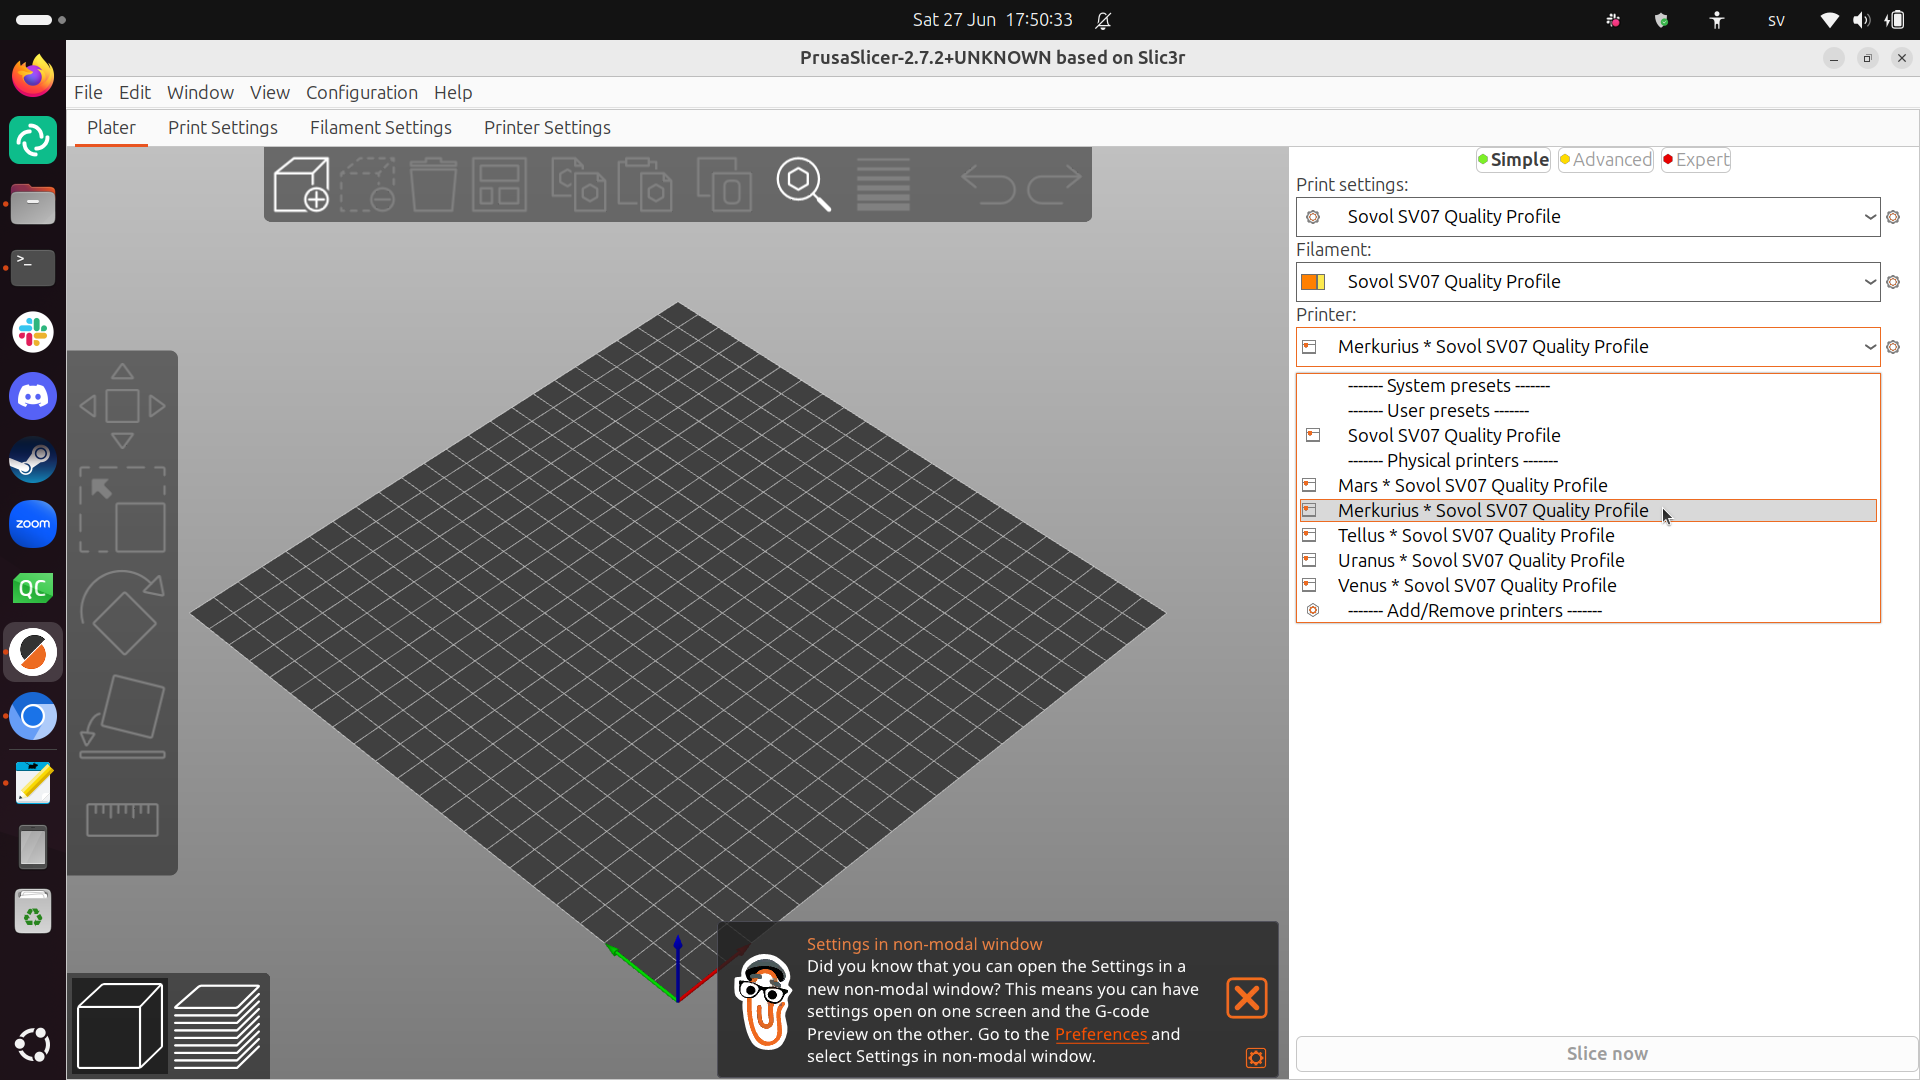Click the Undo arrow icon

[x=988, y=185]
